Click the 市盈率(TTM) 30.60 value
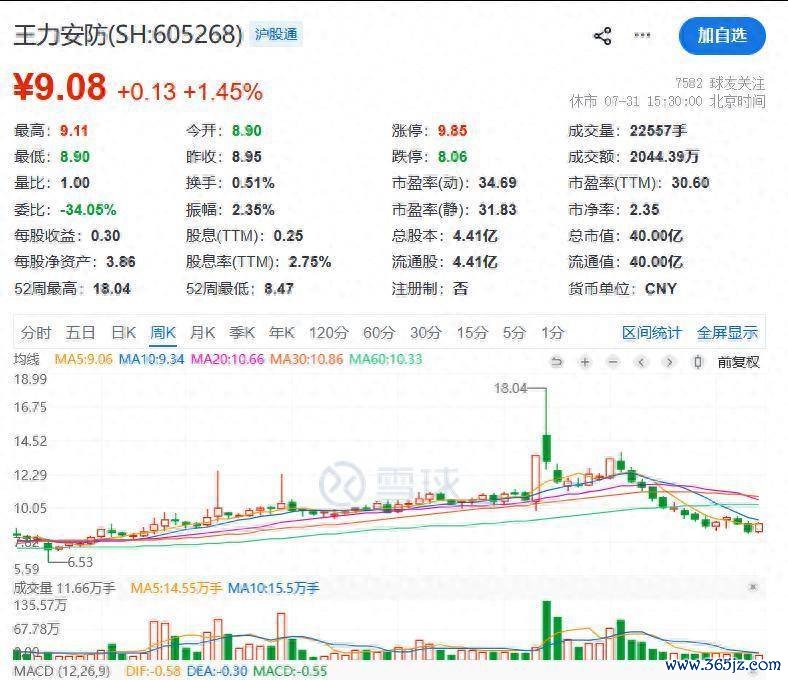The width and height of the screenshot is (788, 680). pos(691,183)
